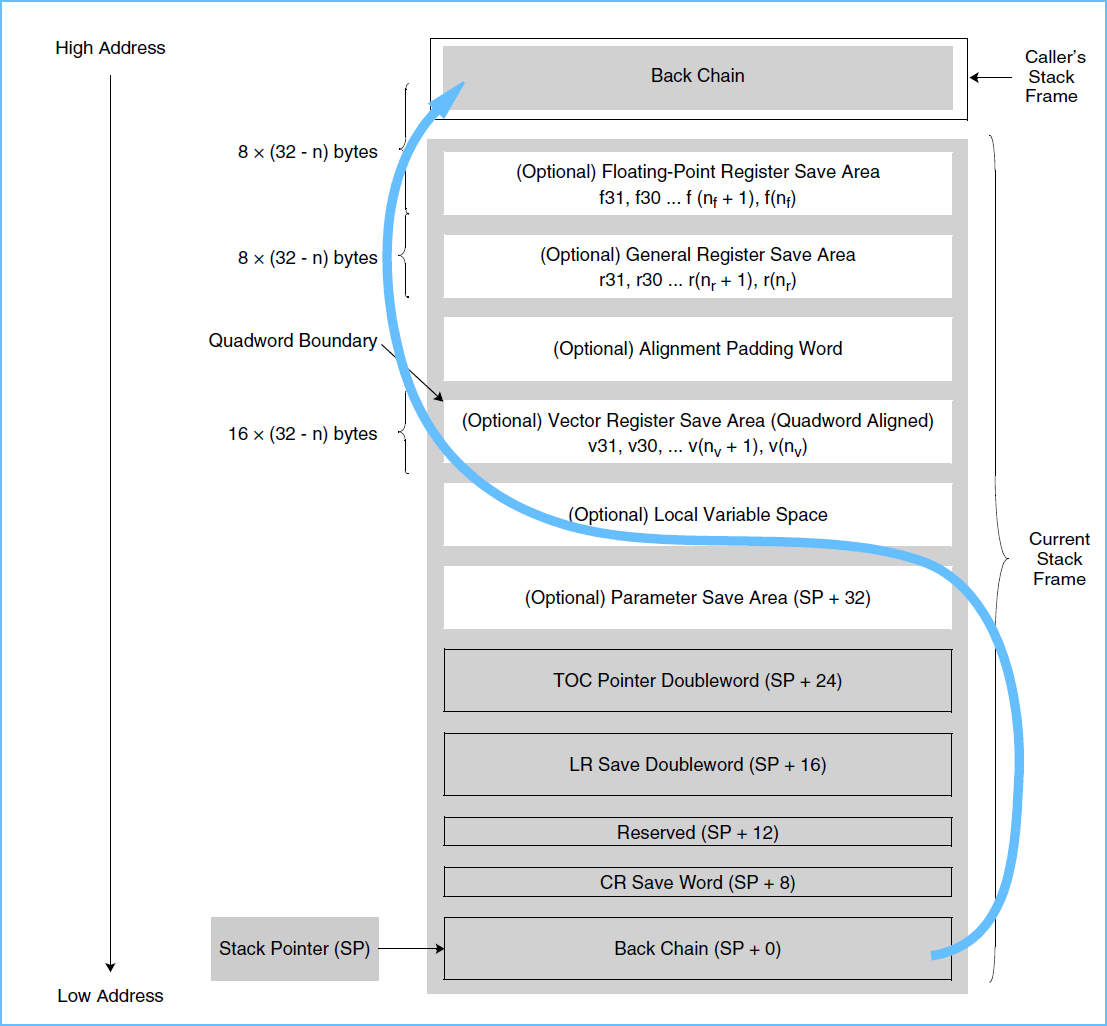Click the small arrow beside Caller's Stack Frame

click(990, 77)
